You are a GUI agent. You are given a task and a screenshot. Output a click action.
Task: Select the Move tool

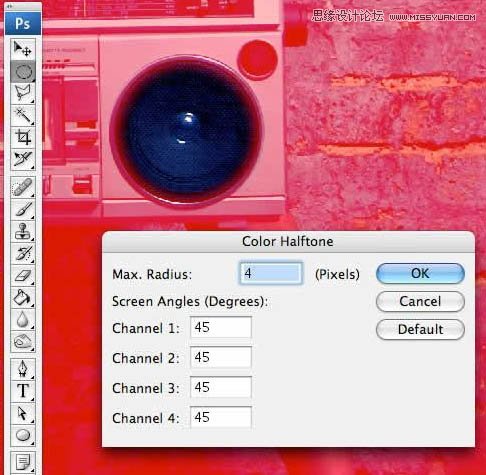click(23, 49)
